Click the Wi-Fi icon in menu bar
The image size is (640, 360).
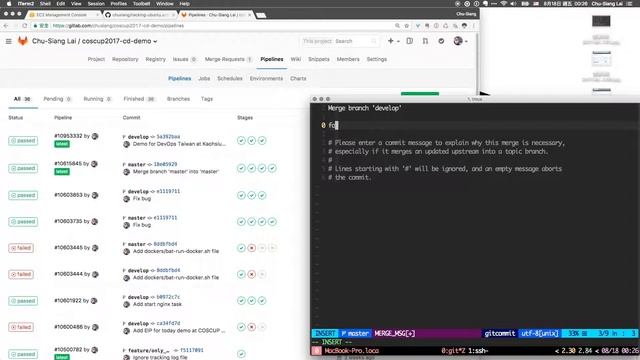[x=503, y=4]
